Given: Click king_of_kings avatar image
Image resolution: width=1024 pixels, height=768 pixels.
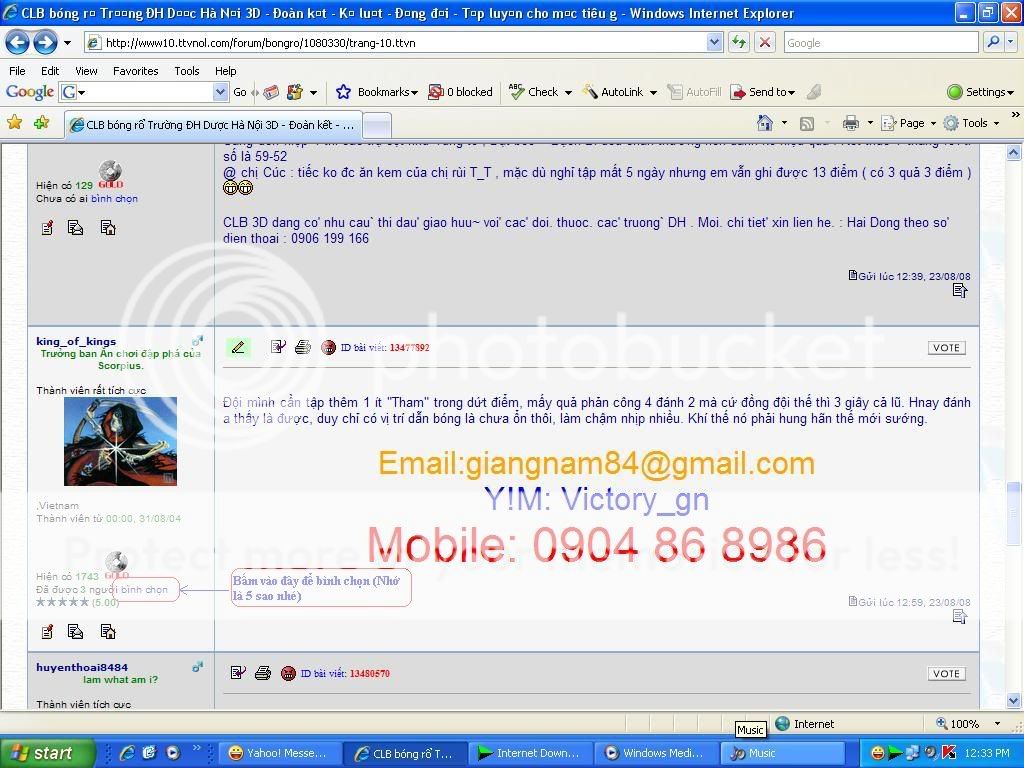Looking at the screenshot, I should coord(120,441).
